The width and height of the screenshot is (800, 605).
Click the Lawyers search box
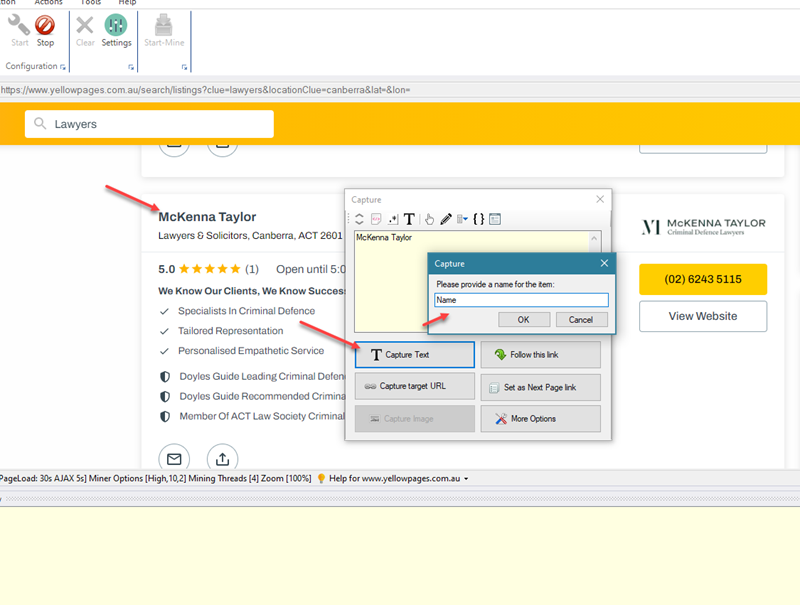point(149,124)
